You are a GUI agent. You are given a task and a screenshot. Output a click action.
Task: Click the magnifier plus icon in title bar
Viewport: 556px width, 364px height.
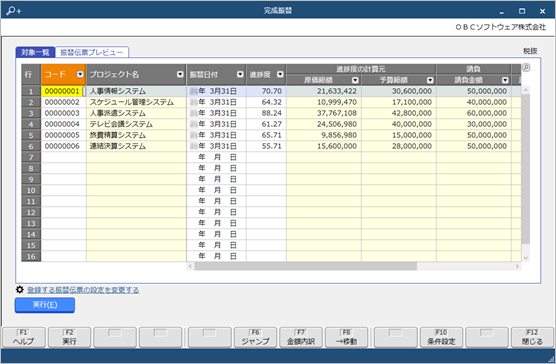[x=14, y=11]
